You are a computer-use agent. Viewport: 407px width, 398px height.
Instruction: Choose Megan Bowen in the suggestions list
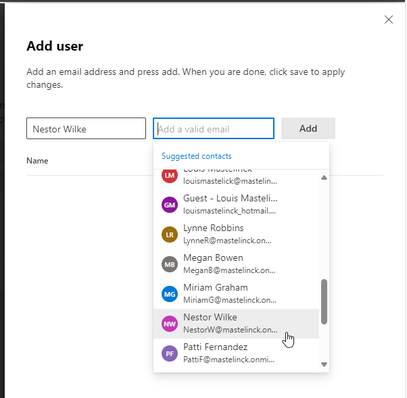tap(236, 264)
